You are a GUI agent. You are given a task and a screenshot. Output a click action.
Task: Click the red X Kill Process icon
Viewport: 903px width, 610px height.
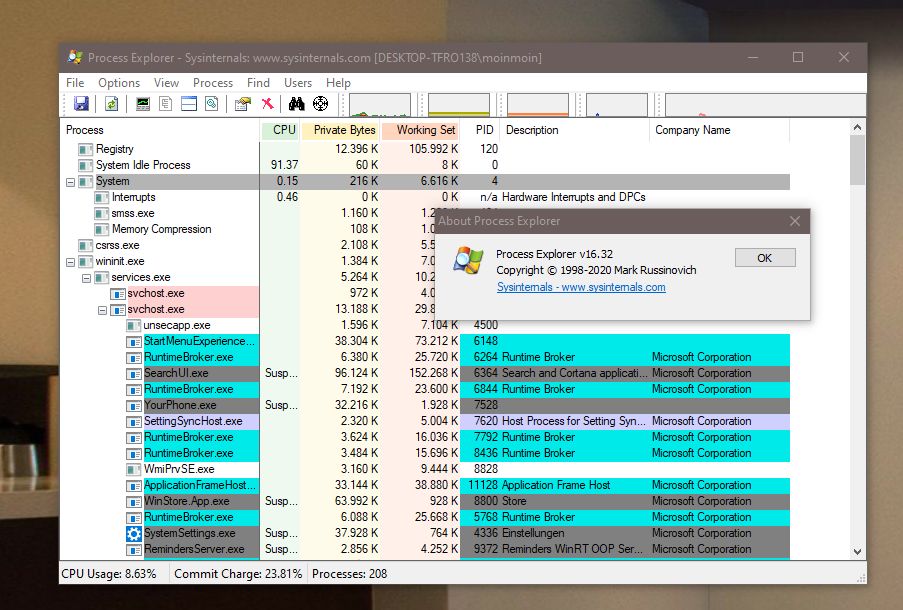tap(267, 104)
